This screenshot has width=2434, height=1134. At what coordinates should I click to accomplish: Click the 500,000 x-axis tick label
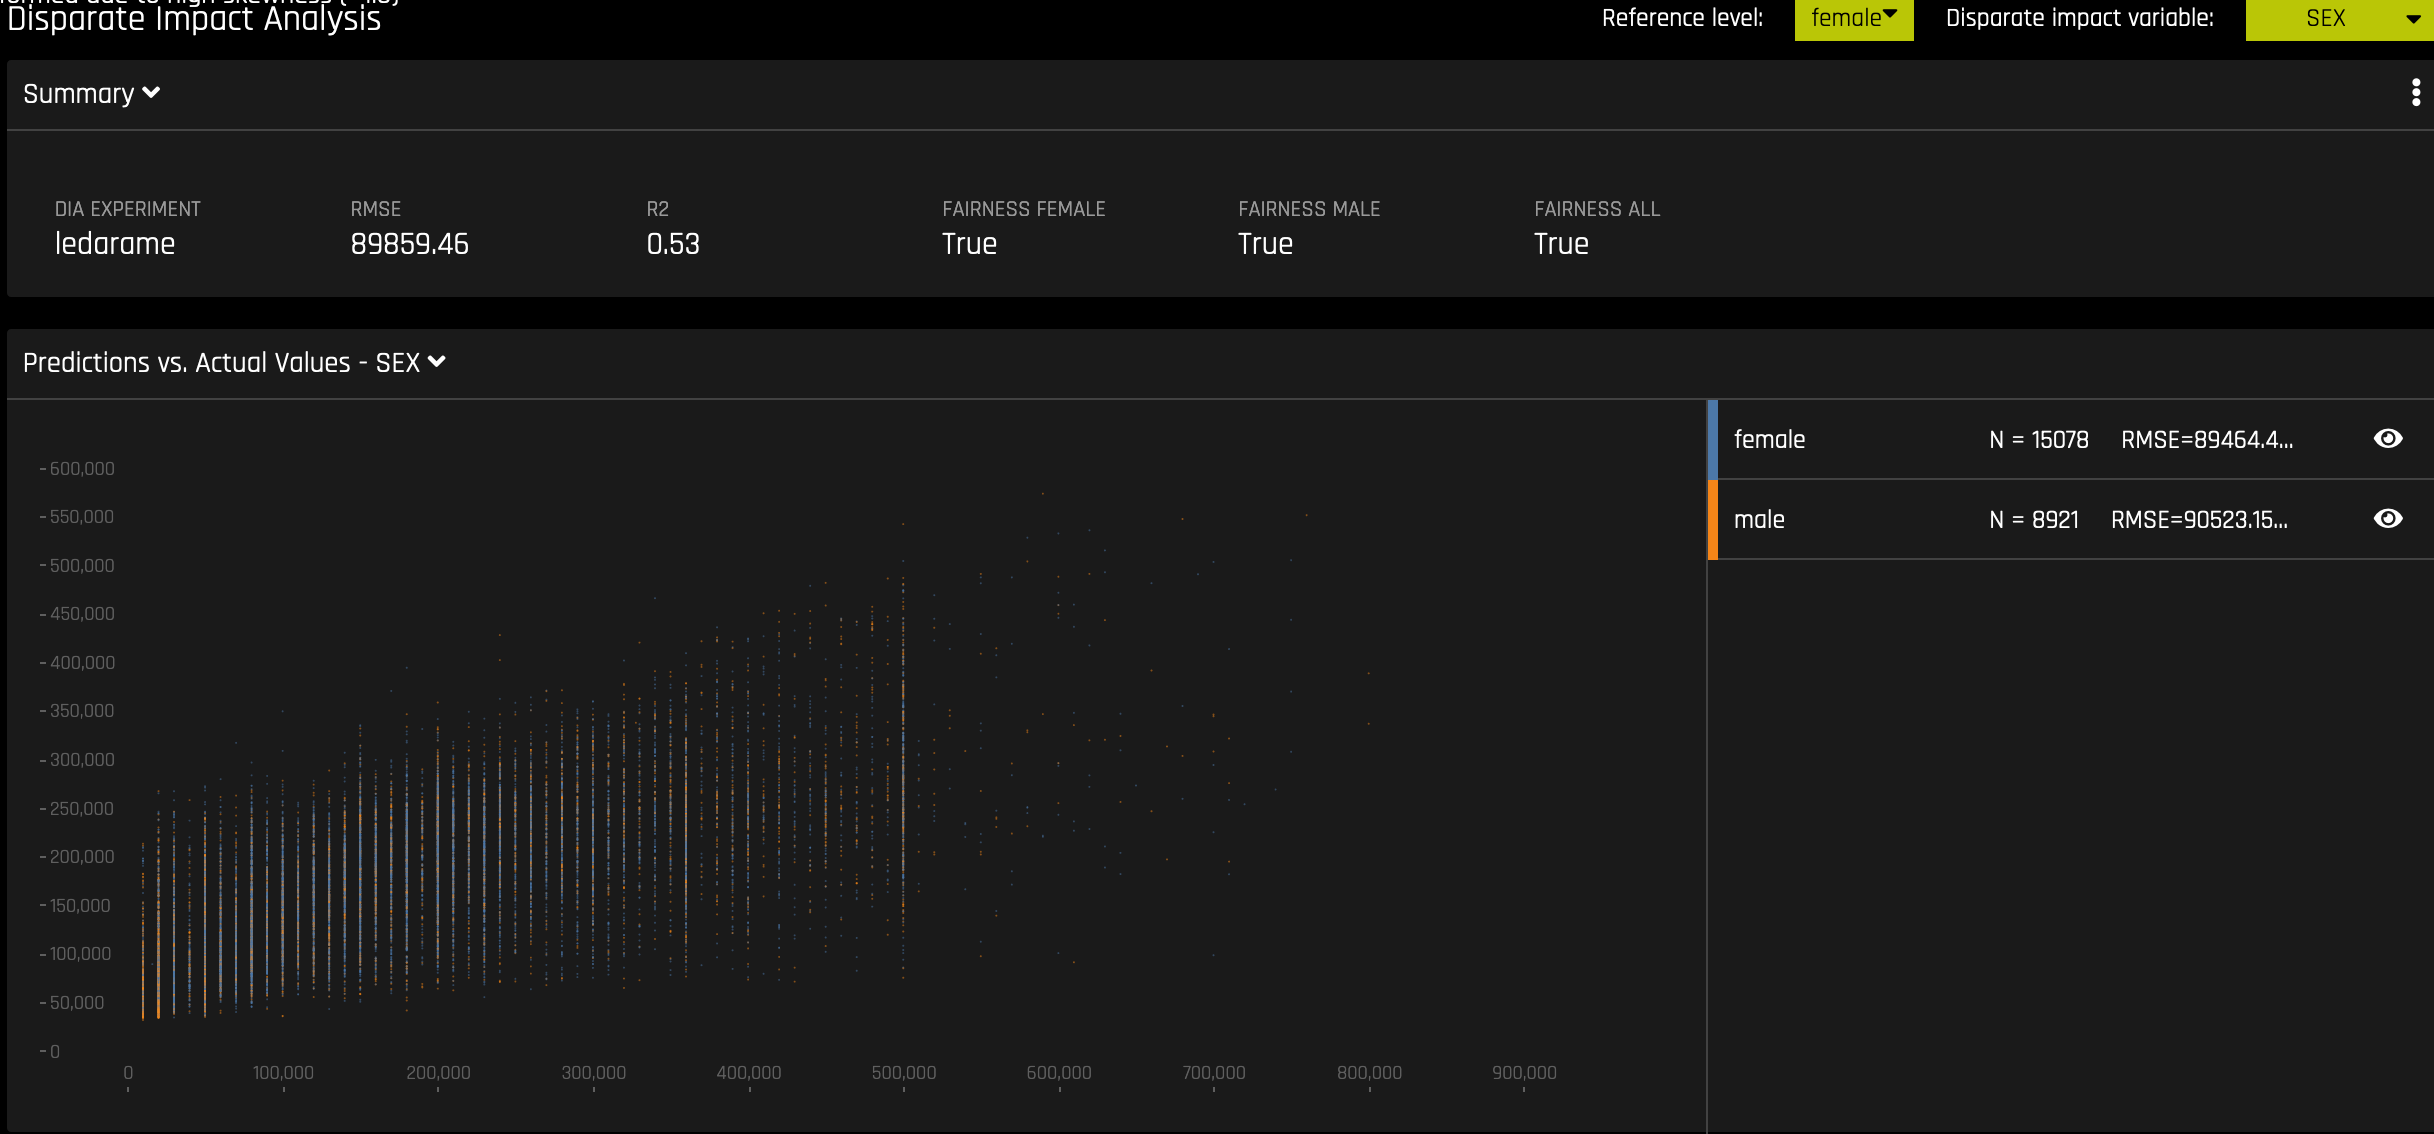(903, 1073)
